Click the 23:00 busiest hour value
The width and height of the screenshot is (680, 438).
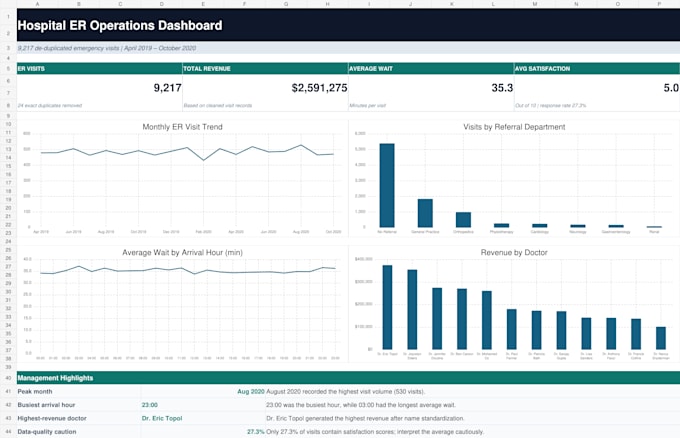tap(150, 405)
